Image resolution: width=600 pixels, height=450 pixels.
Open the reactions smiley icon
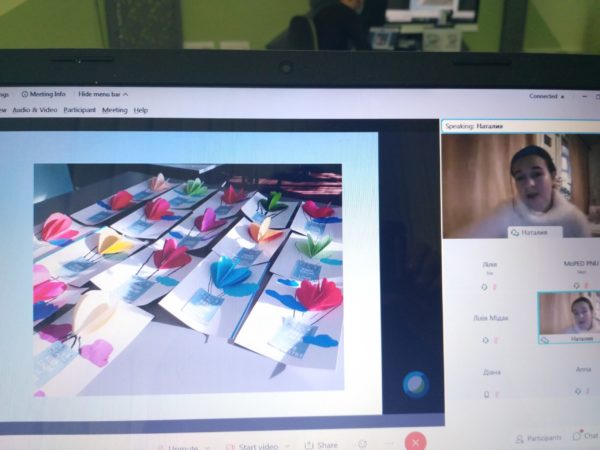(362, 444)
